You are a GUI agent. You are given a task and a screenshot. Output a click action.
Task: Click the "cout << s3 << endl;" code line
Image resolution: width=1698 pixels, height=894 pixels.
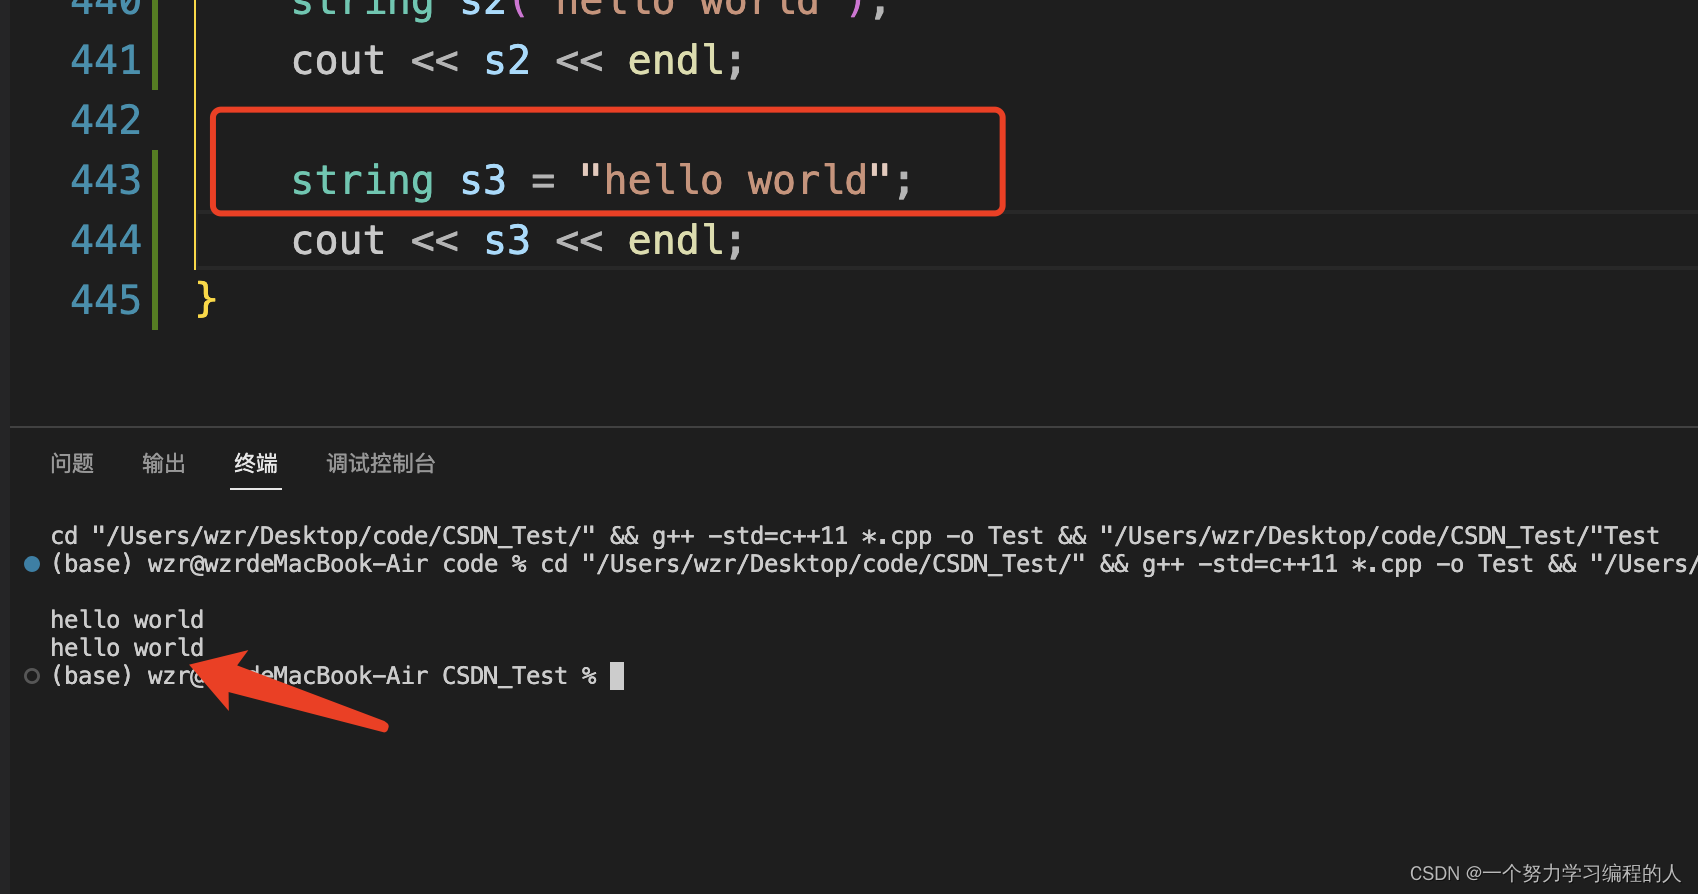click(x=518, y=241)
